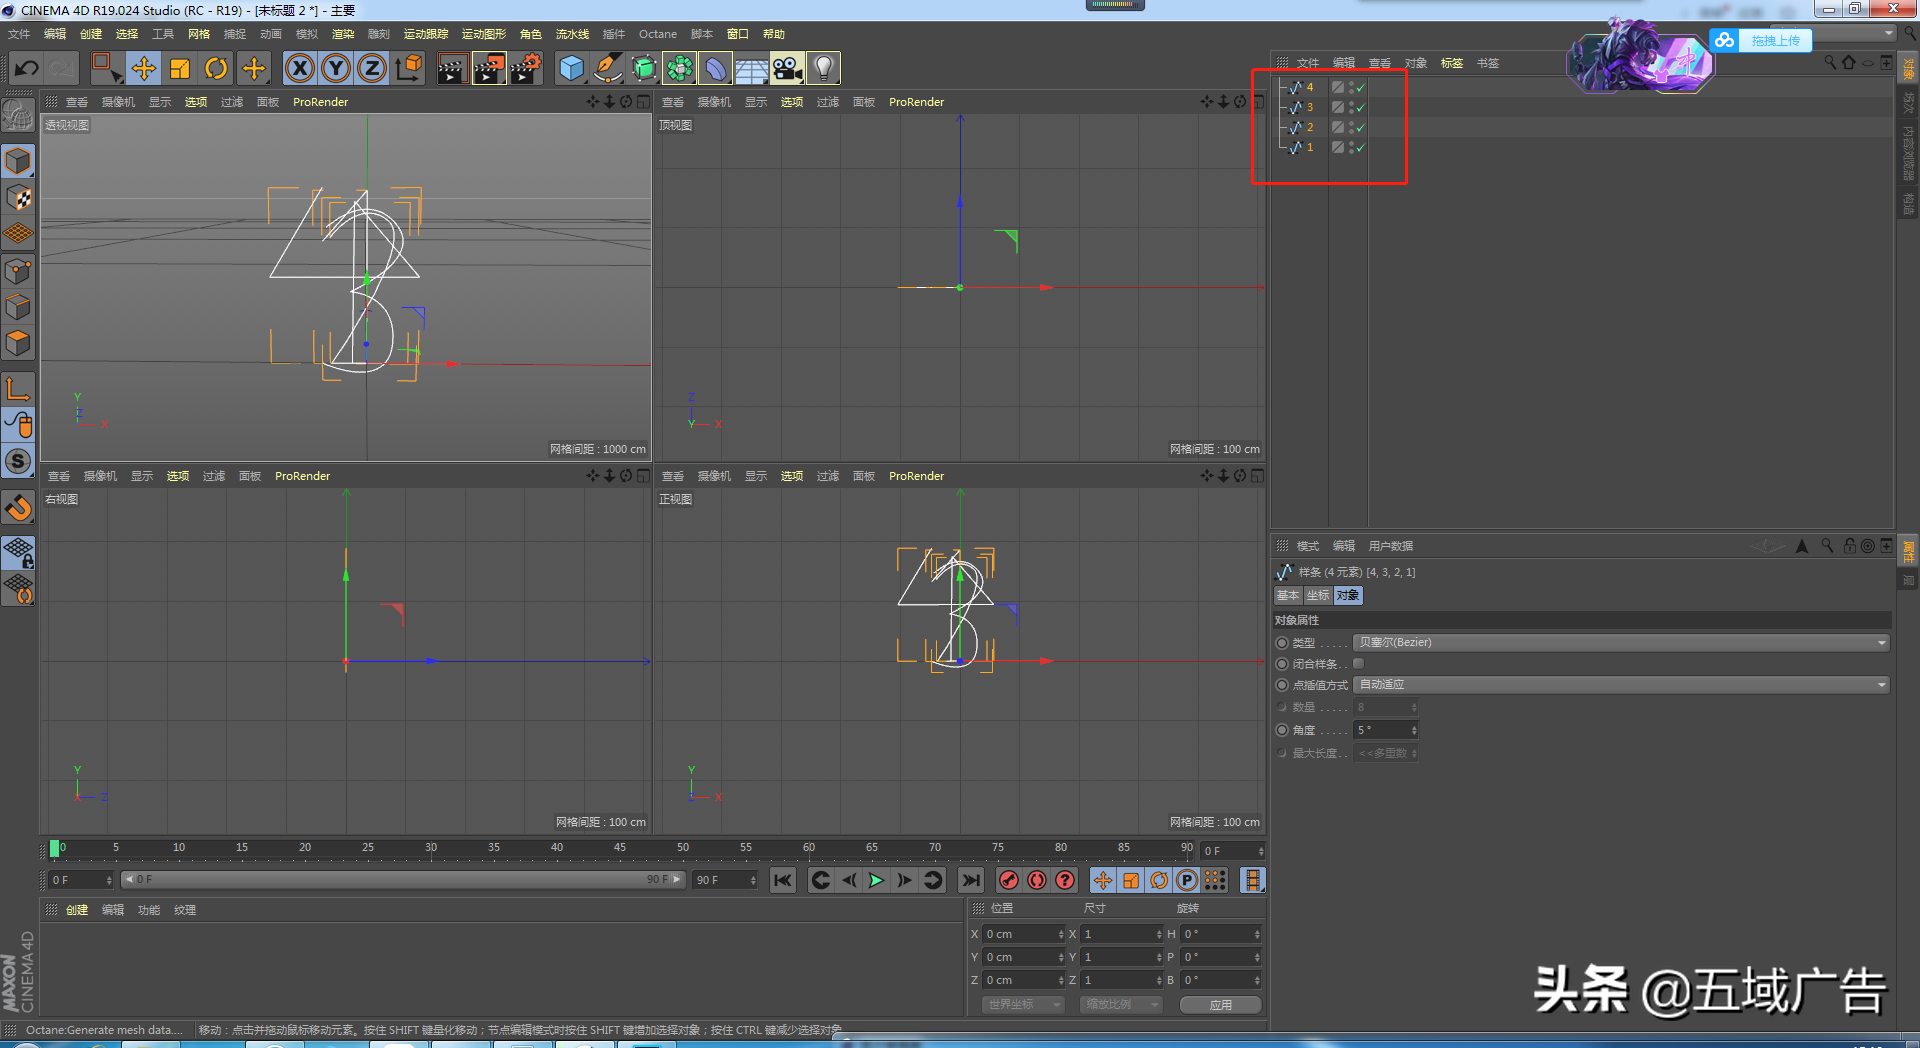This screenshot has width=1920, height=1048.
Task: Toggle the green checkmark of spline 2
Action: (x=1360, y=128)
